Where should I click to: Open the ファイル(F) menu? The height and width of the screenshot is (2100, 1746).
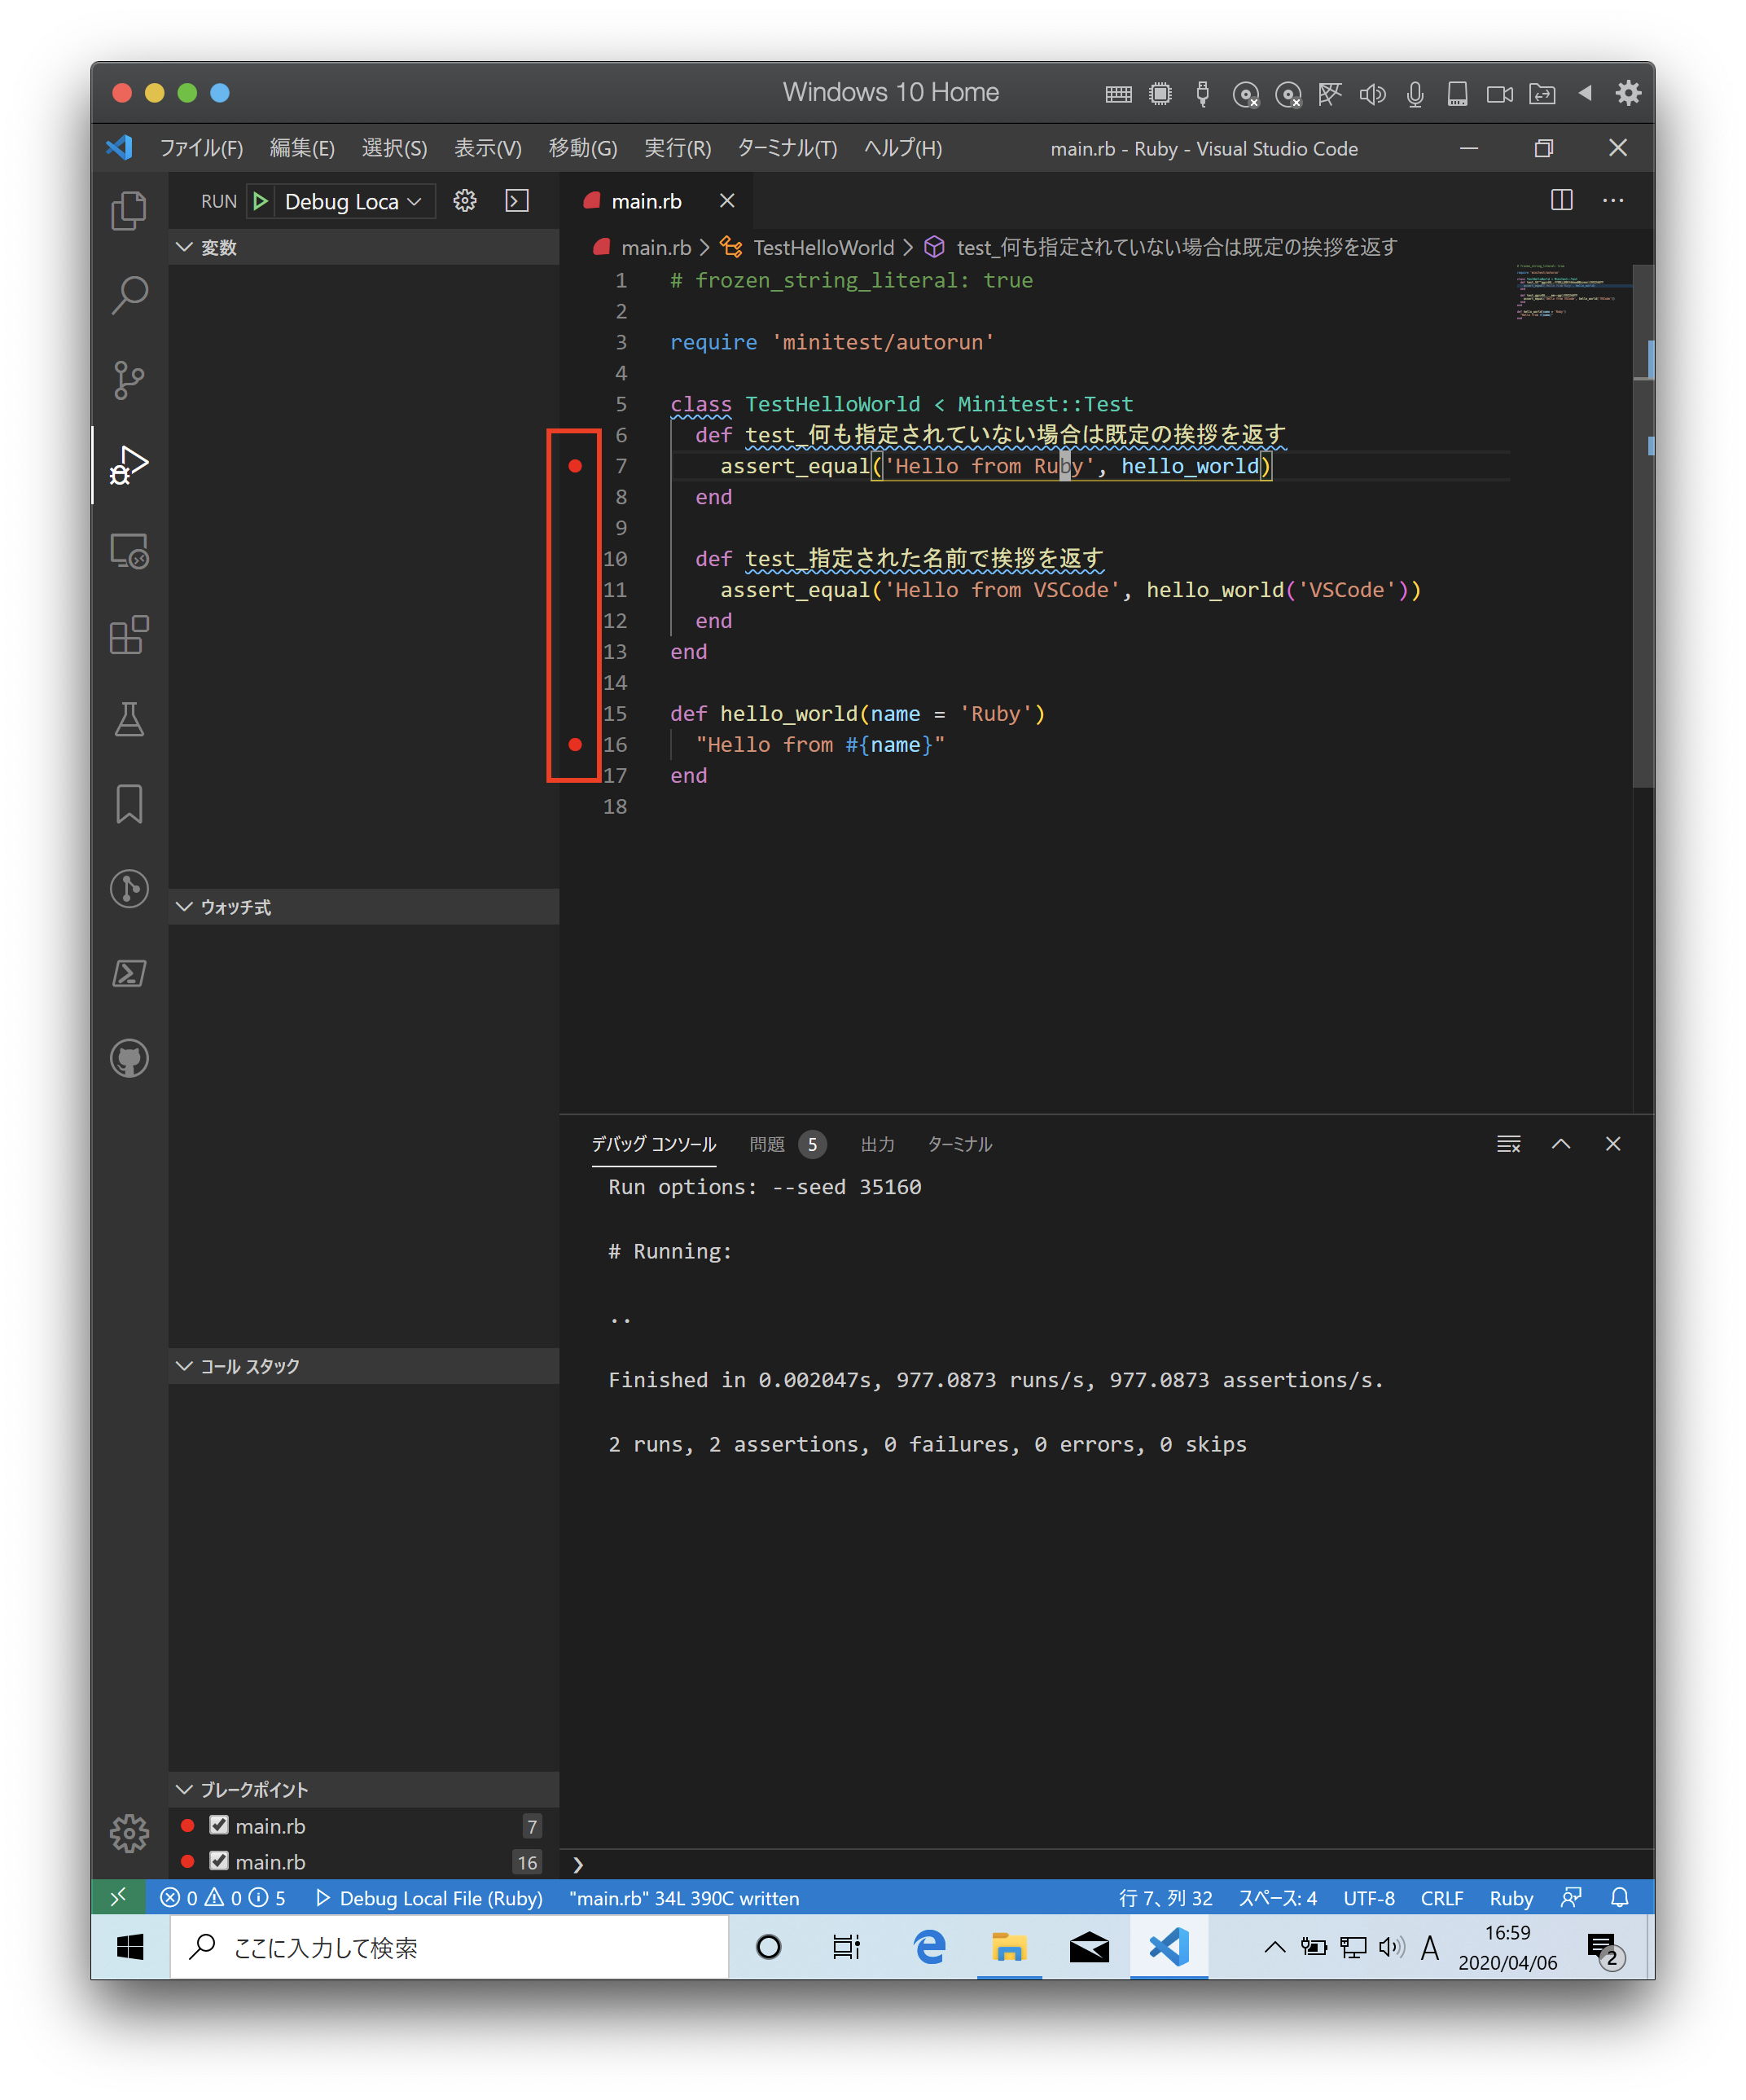point(203,148)
